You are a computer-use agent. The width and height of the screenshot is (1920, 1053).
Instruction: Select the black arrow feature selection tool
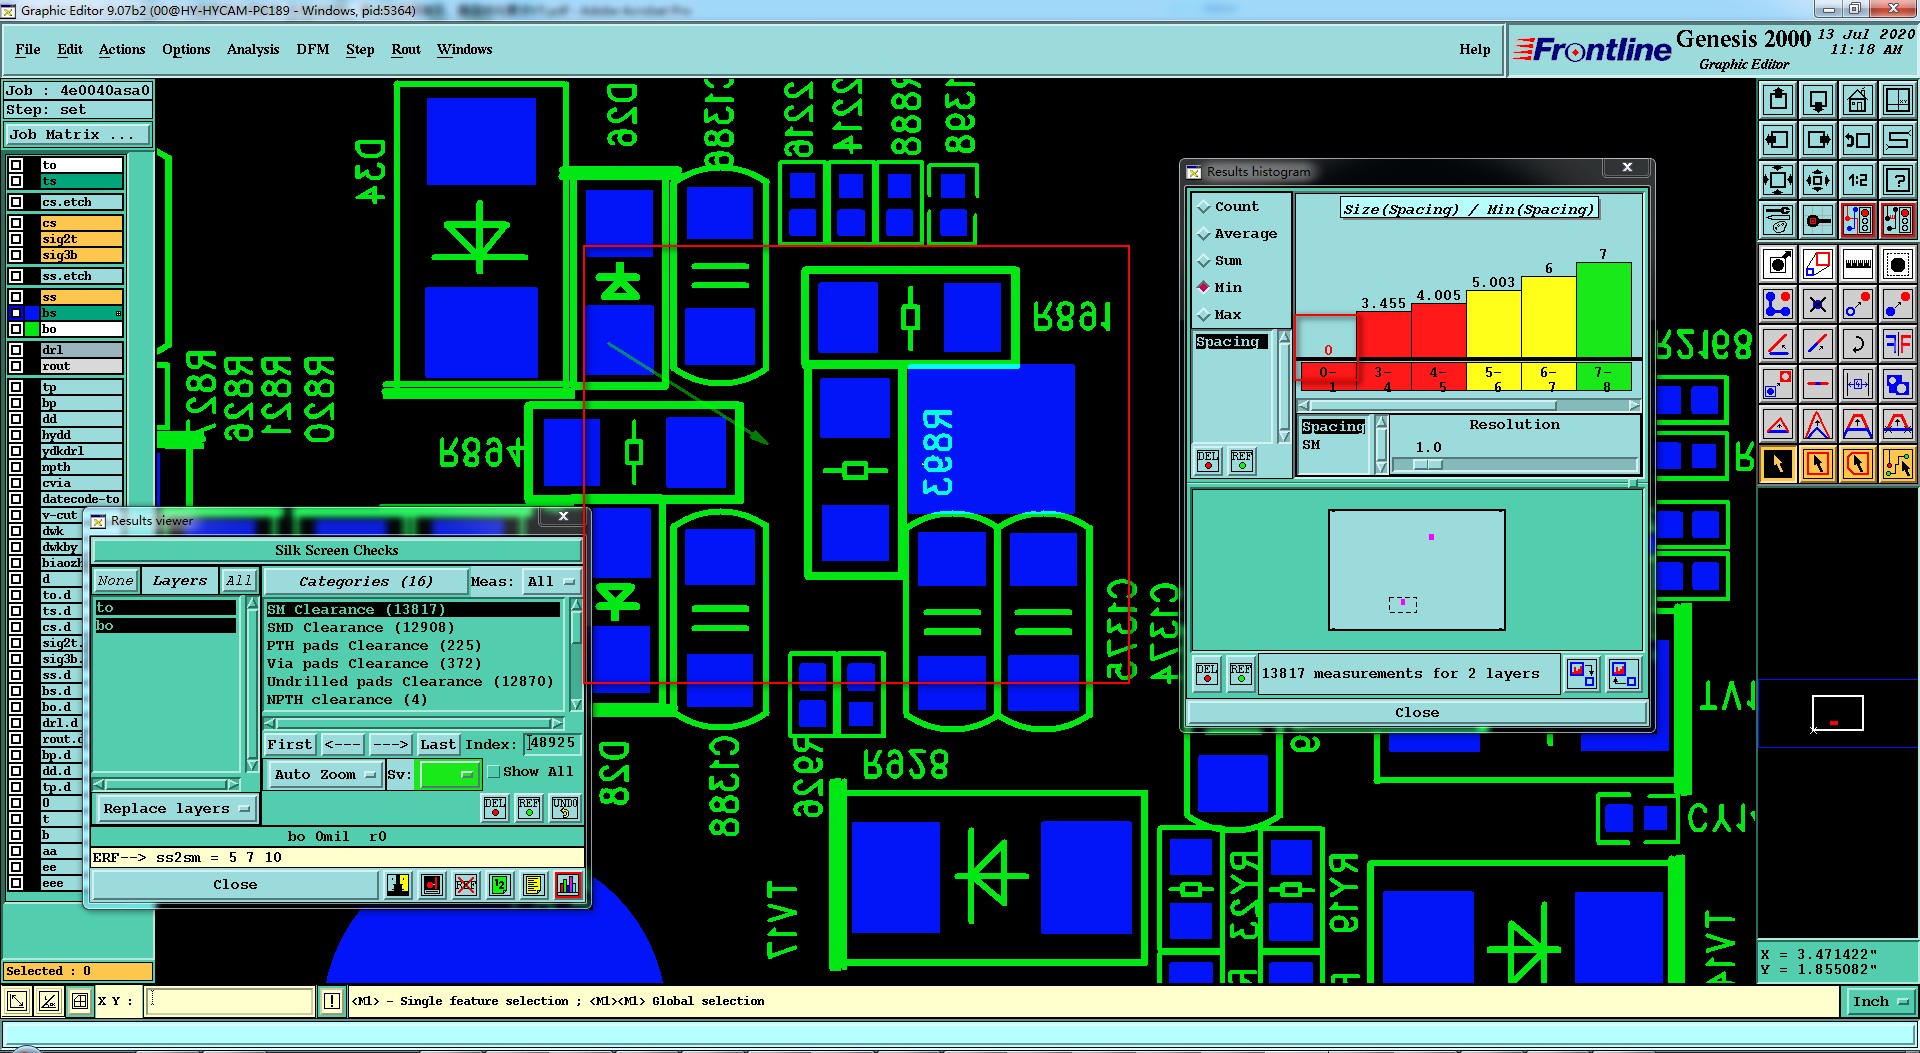coord(1778,464)
